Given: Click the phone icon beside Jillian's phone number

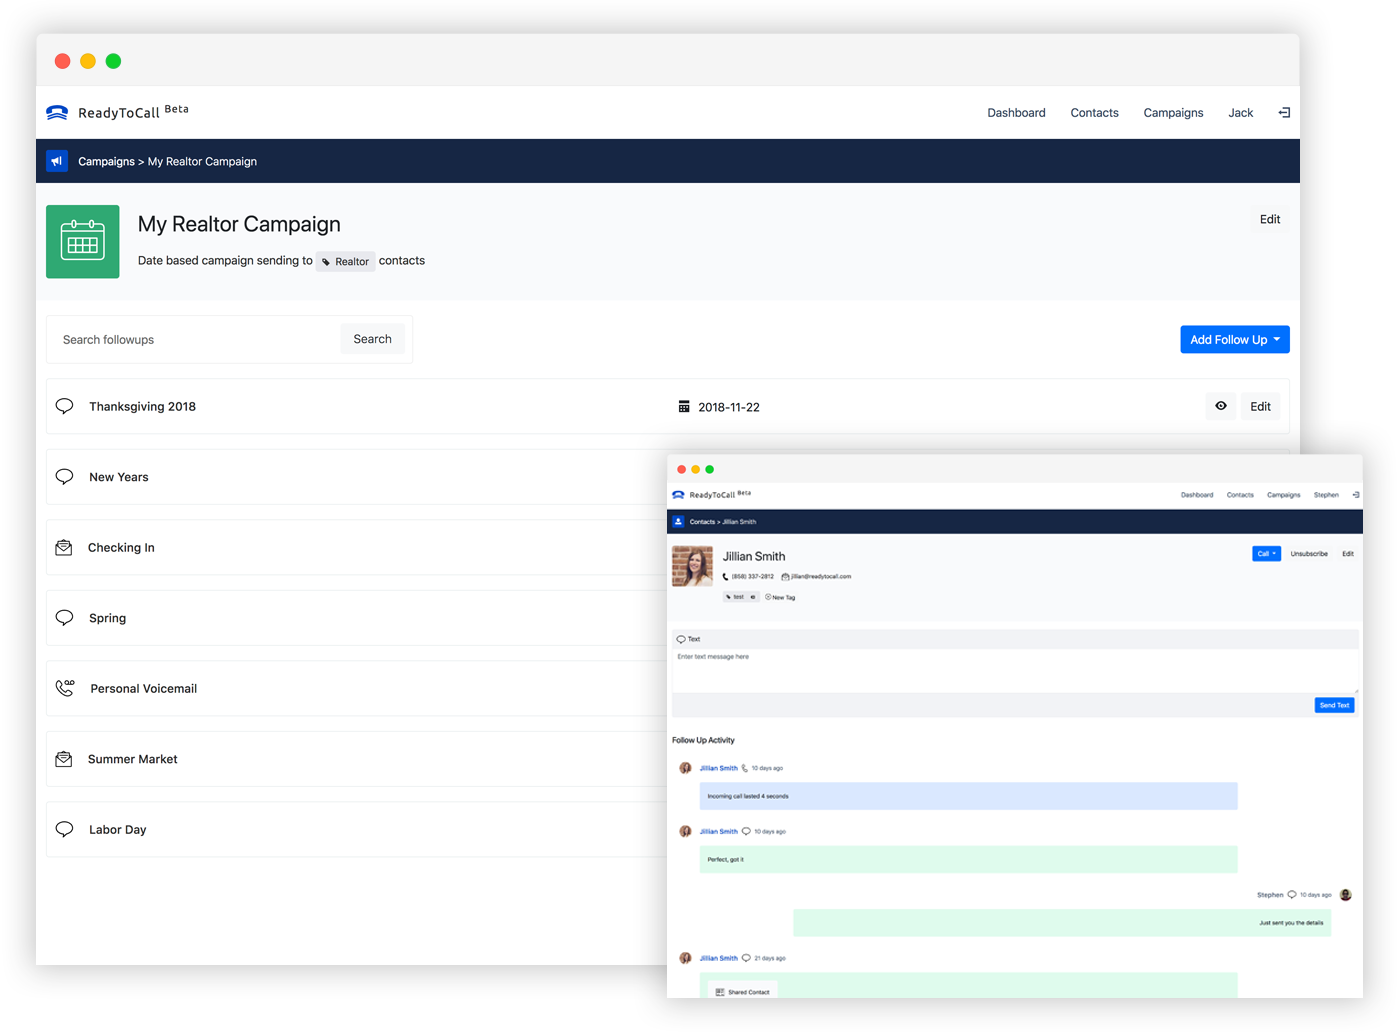Looking at the screenshot, I should (726, 577).
